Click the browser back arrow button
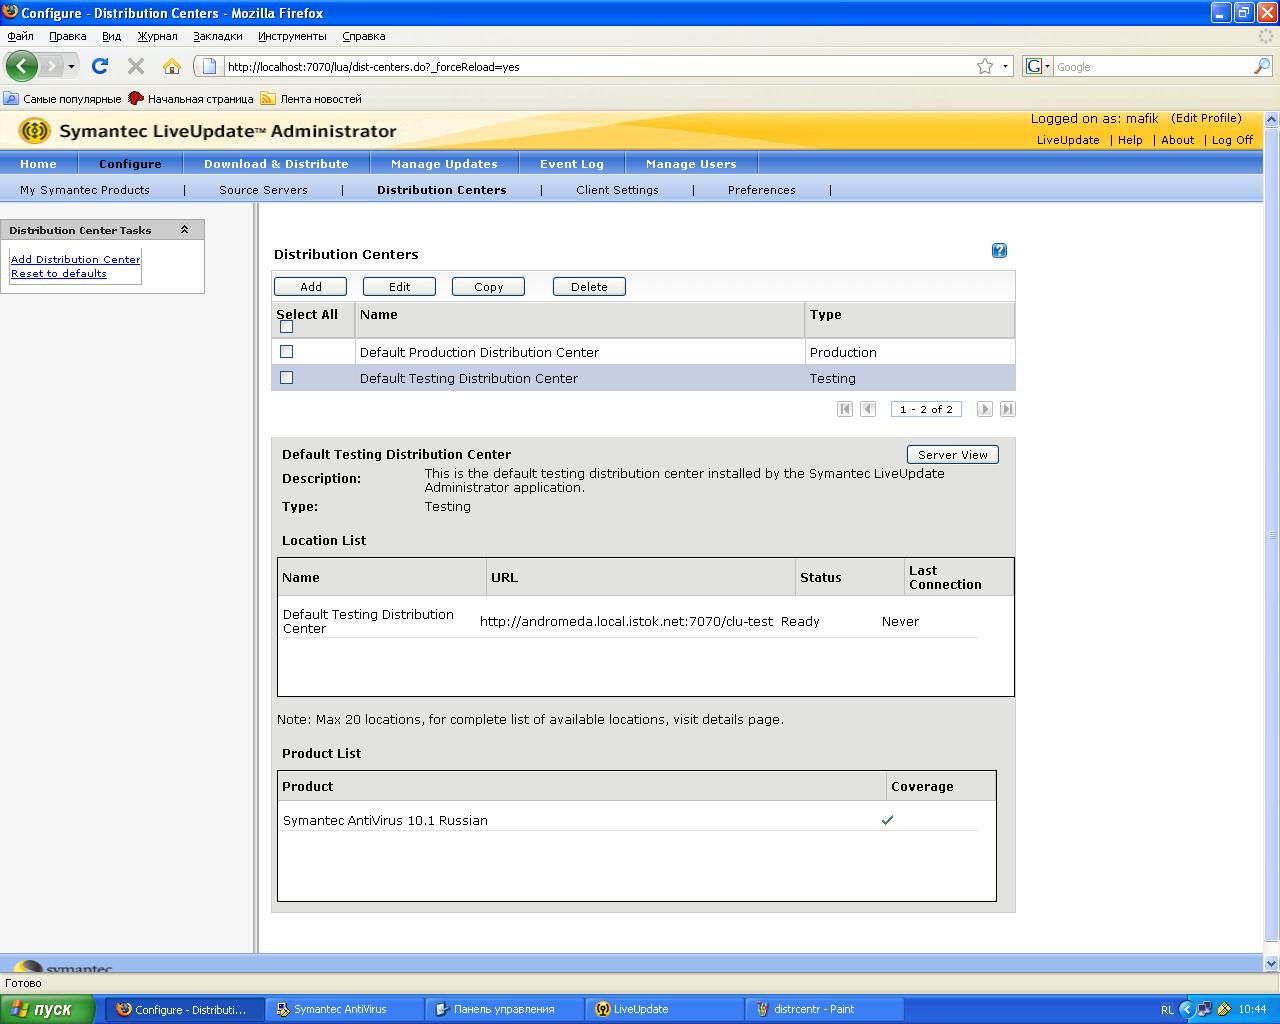Image resolution: width=1280 pixels, height=1024 pixels. (x=22, y=66)
